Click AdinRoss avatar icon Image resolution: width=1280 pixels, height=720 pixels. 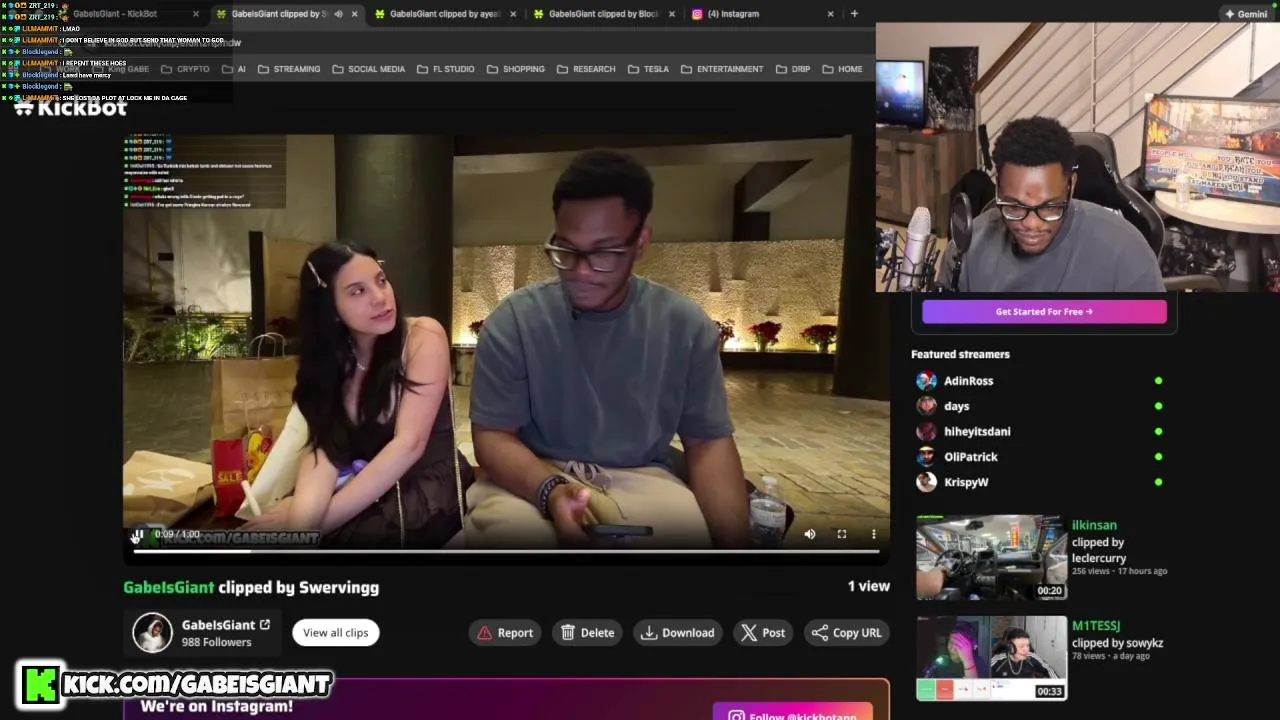click(x=927, y=381)
